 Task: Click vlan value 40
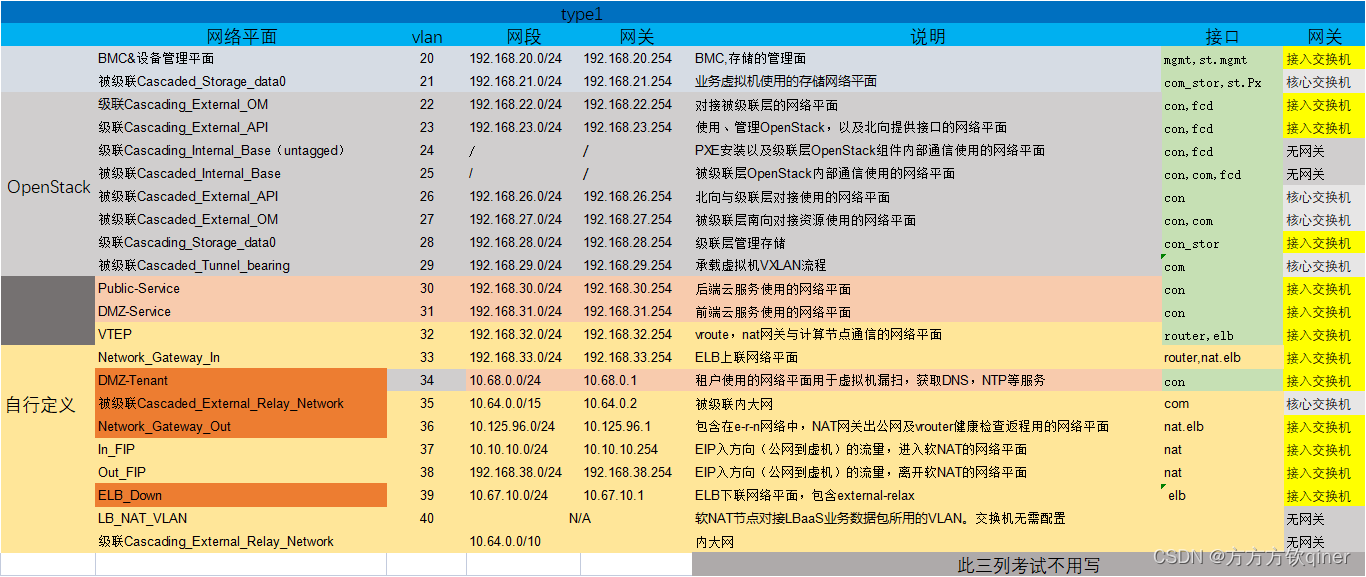[x=427, y=519]
